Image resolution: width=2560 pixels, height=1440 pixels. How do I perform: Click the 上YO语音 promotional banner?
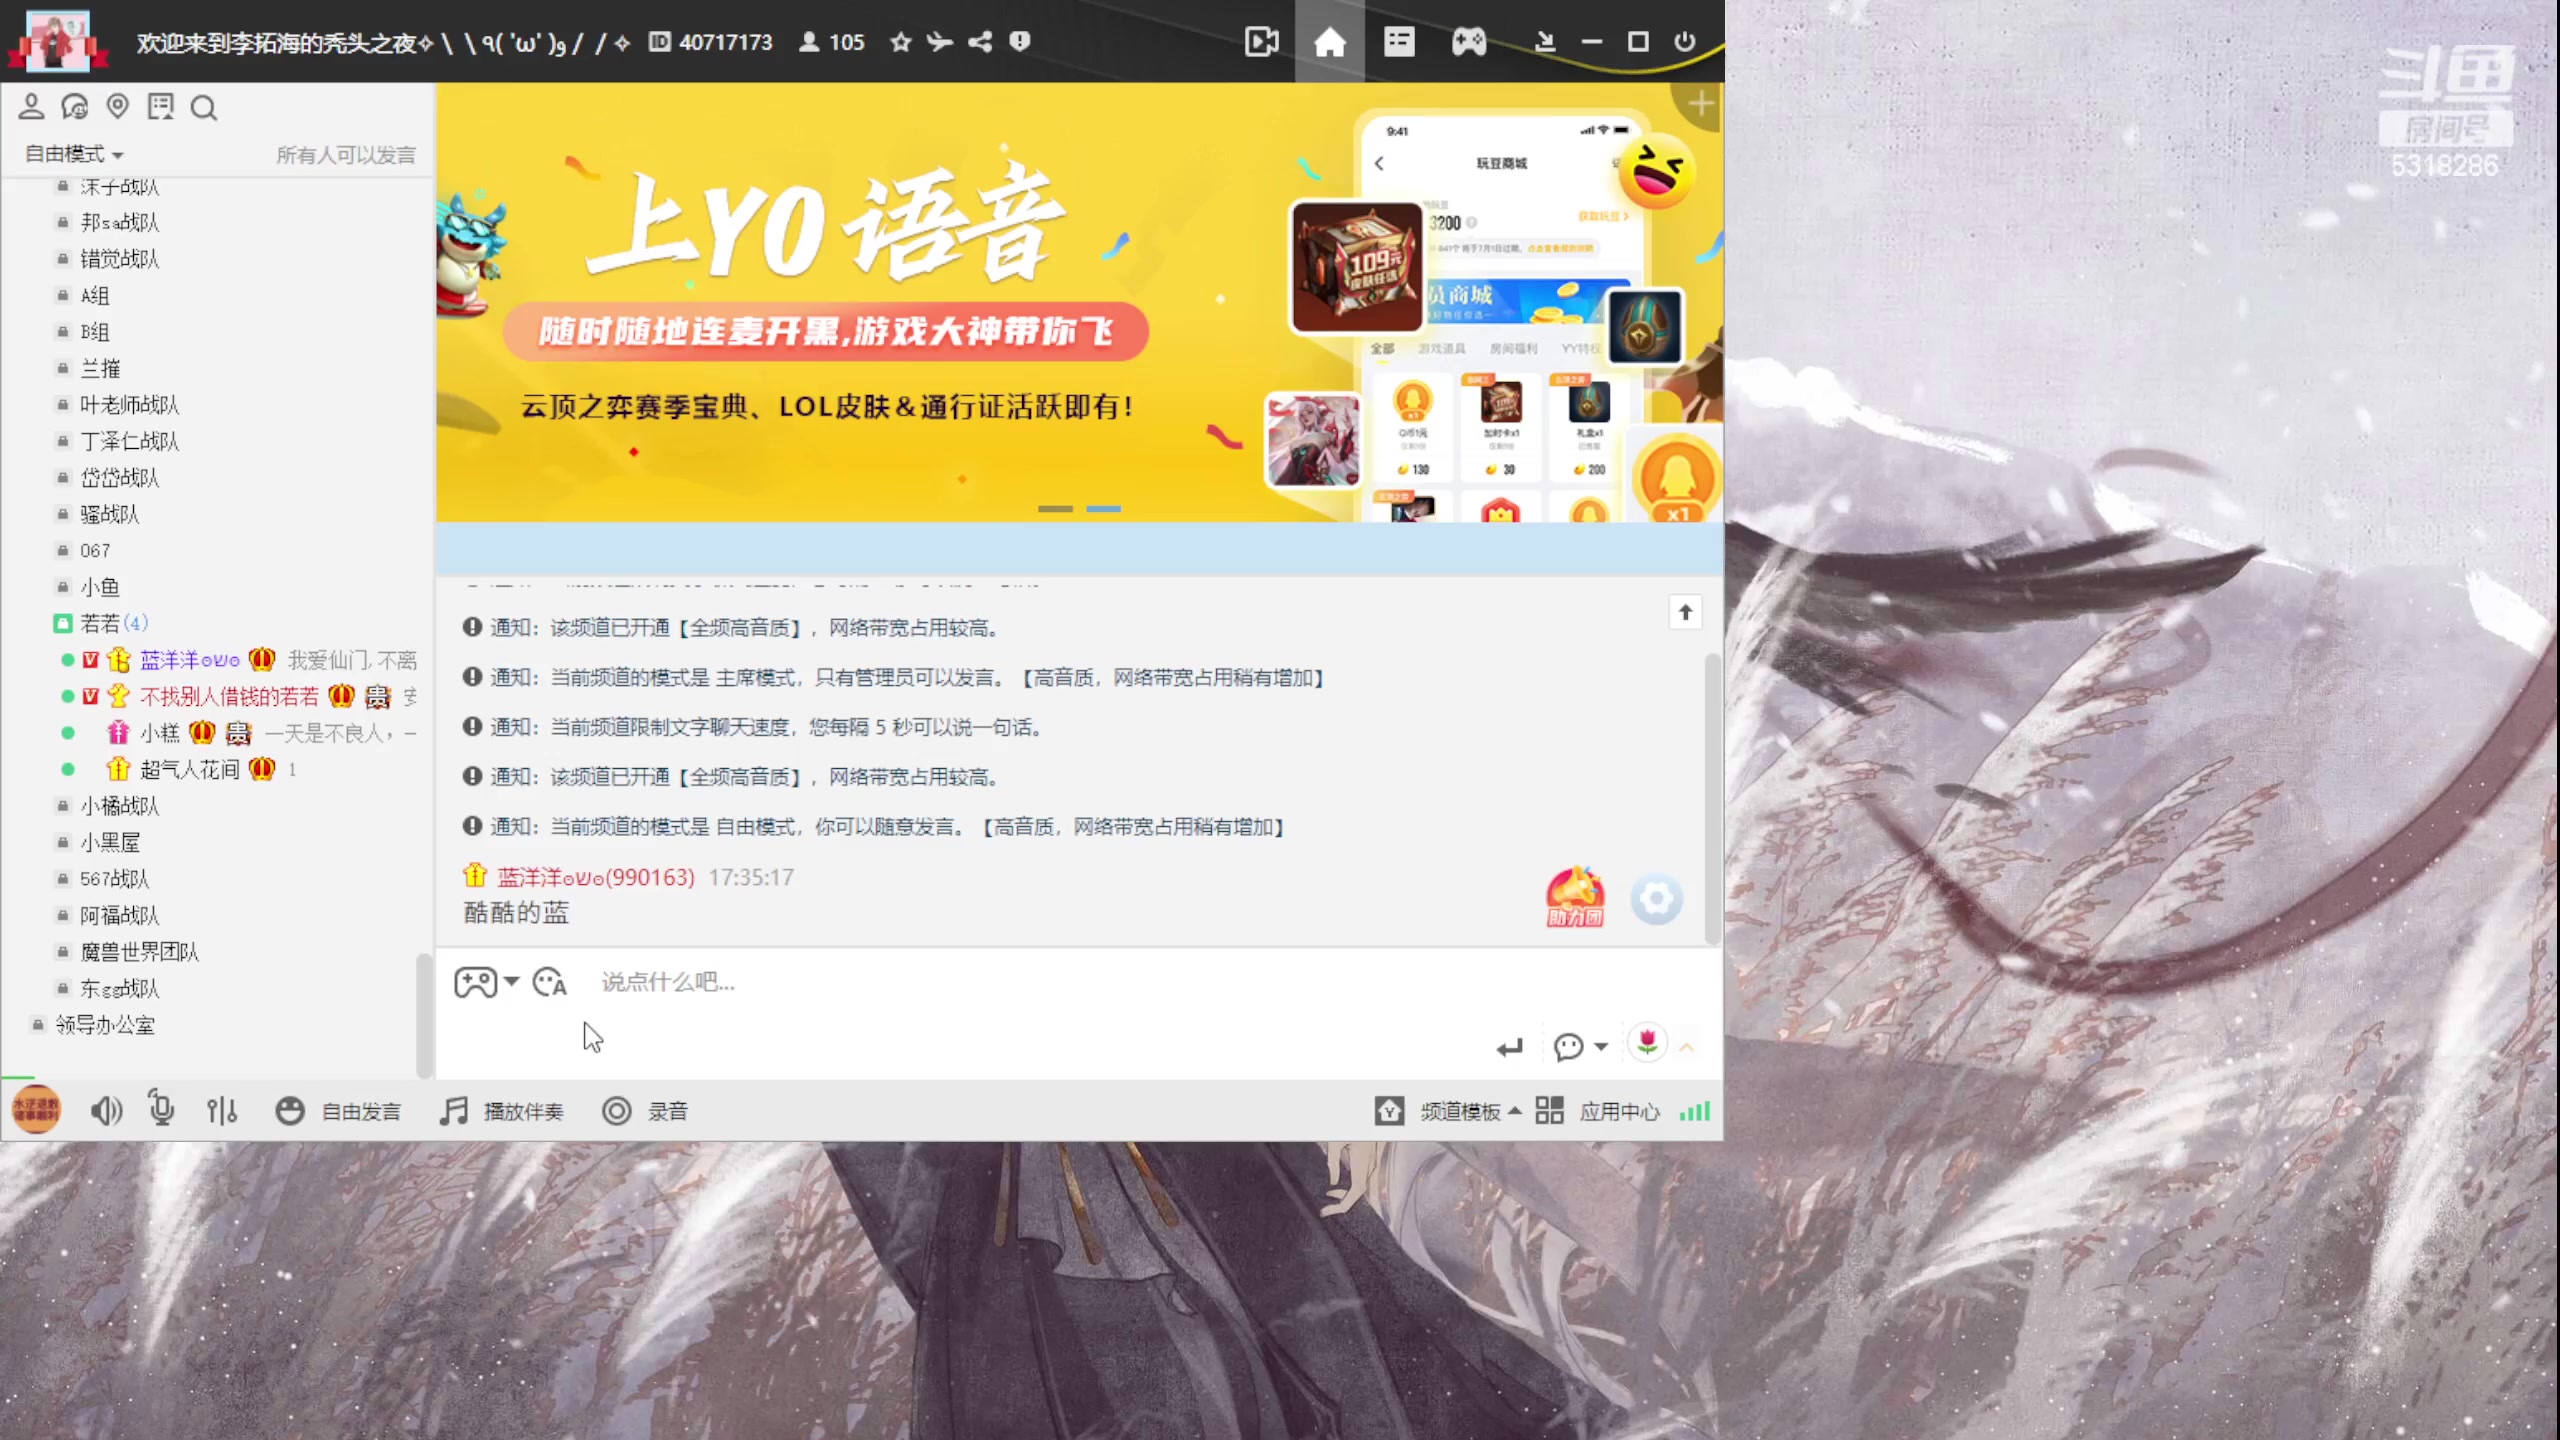pos(1079,302)
